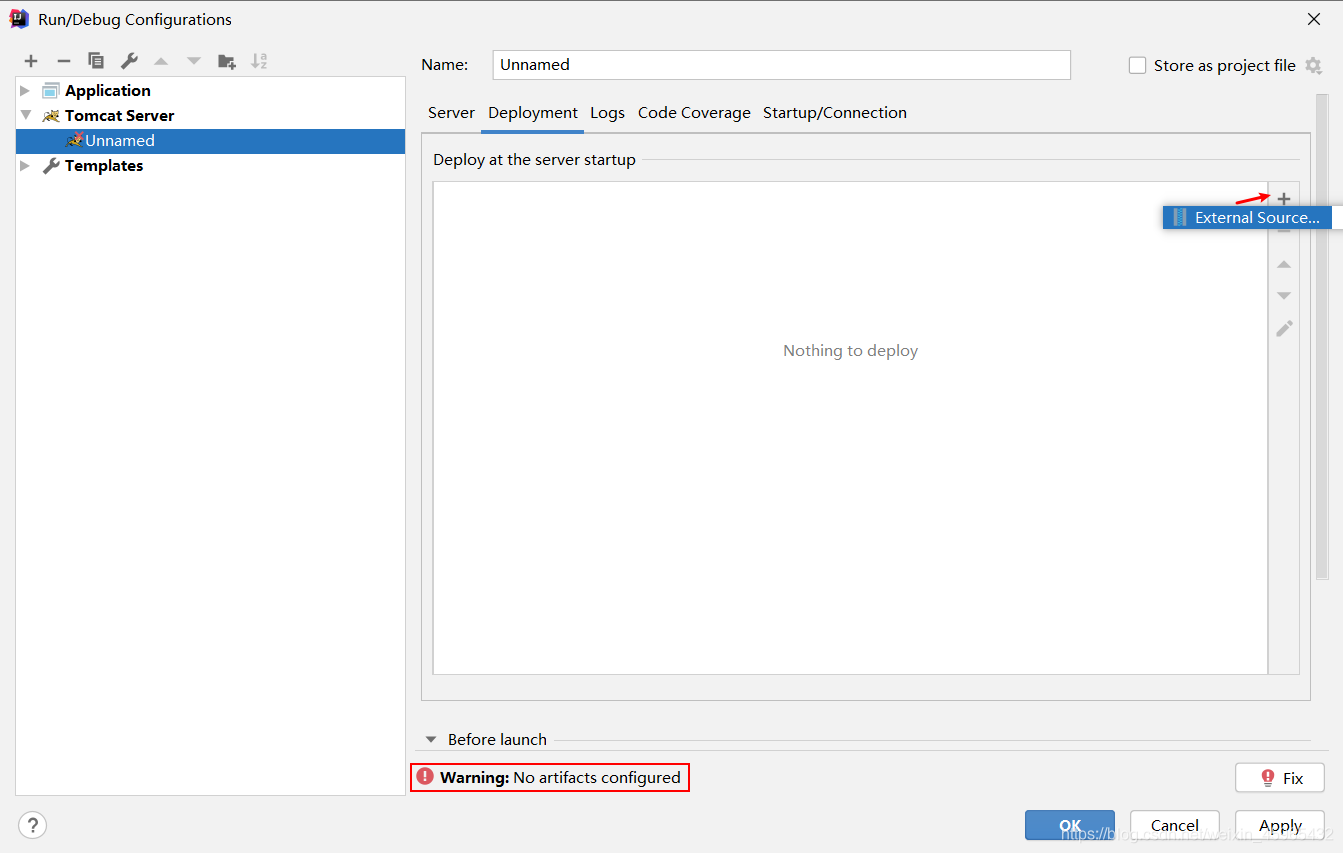Switch to the Server tab
This screenshot has height=853, width=1343.
point(451,113)
